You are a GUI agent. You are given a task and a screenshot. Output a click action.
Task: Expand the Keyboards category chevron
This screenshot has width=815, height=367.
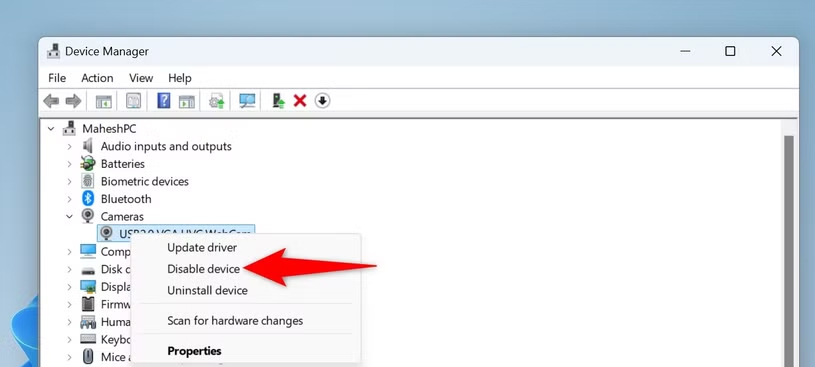69,339
